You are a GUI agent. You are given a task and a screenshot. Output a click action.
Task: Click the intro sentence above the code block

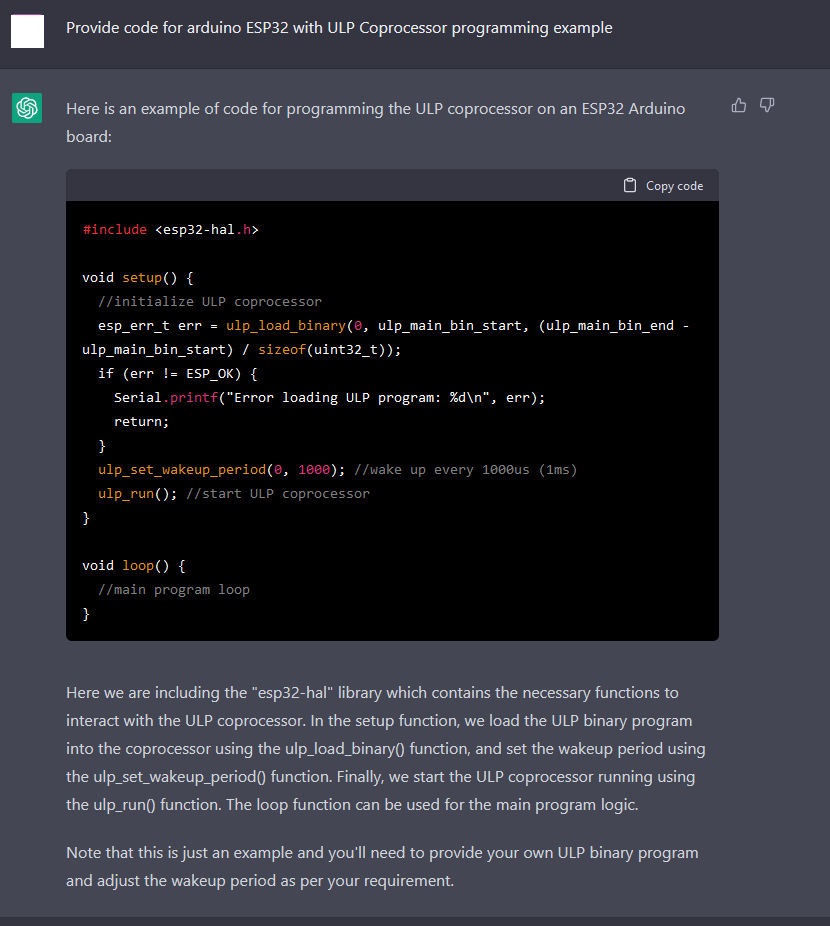[x=376, y=122]
